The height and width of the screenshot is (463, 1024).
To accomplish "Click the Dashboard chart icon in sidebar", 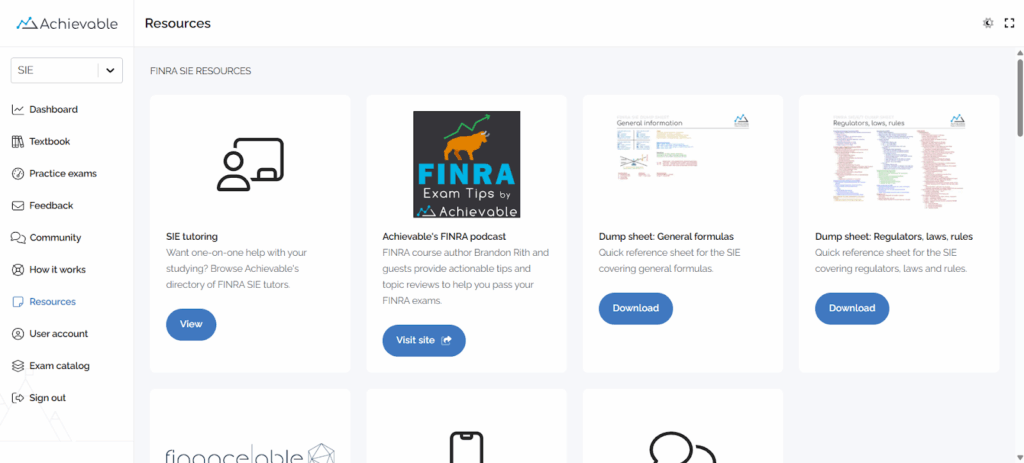I will pyautogui.click(x=18, y=110).
